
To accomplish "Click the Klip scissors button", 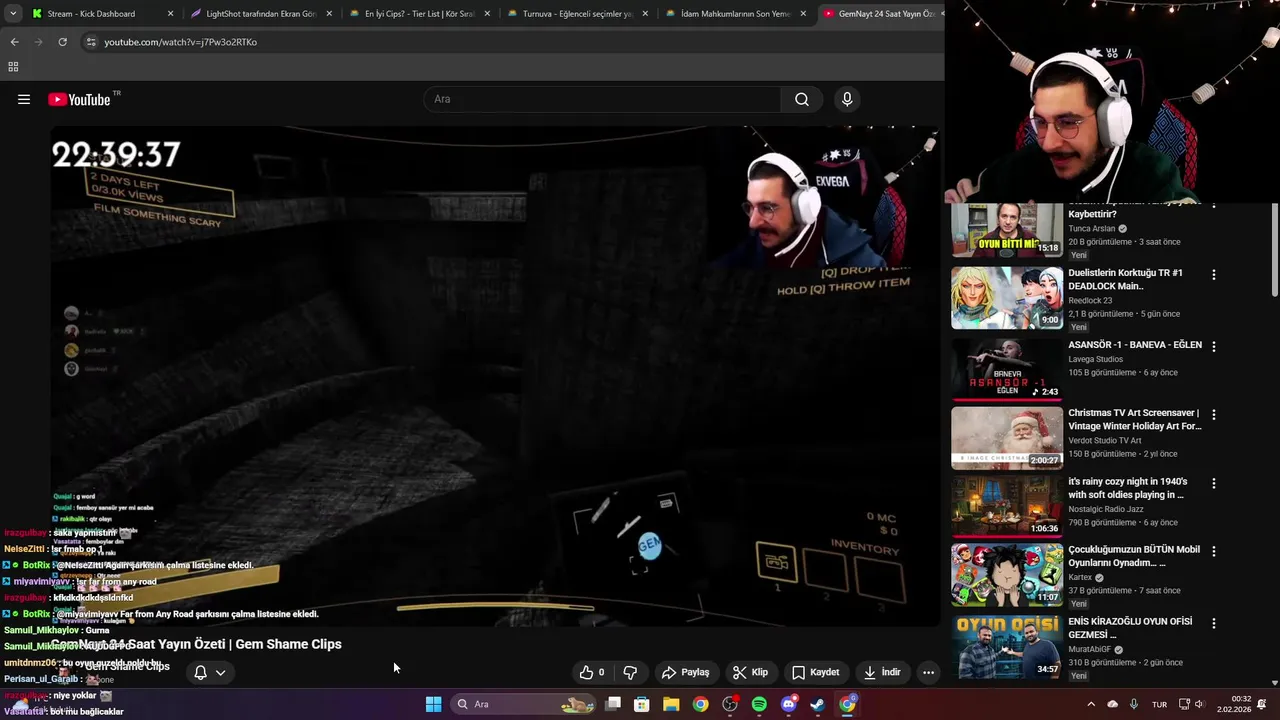I will pyautogui.click(x=751, y=672).
